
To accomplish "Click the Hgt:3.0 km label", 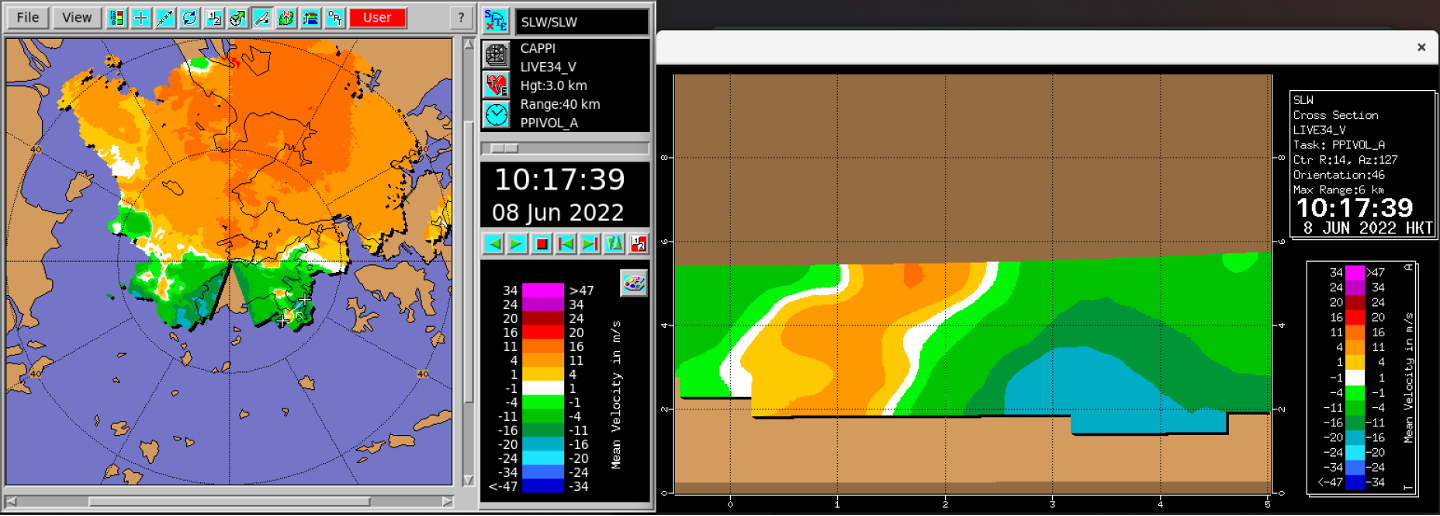I will point(554,85).
